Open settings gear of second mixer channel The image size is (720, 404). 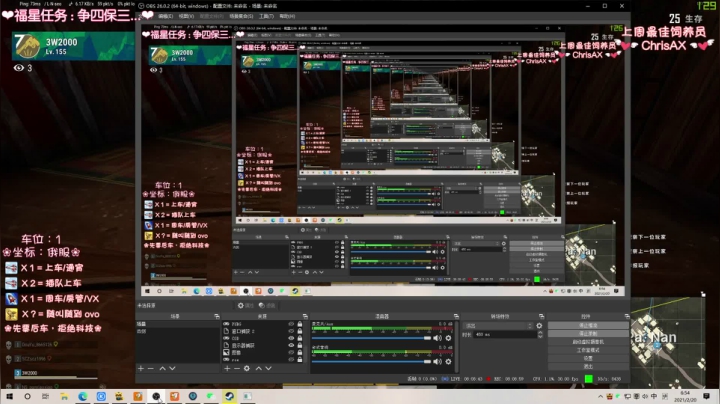449,361
